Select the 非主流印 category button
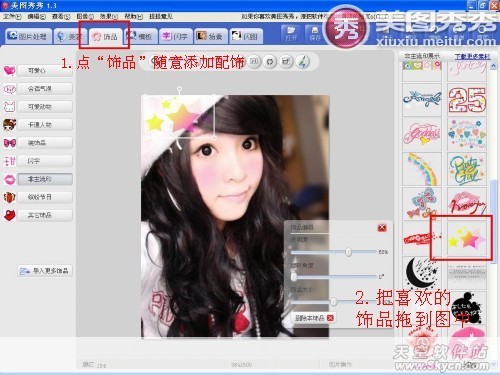500x375 pixels. (x=45, y=179)
